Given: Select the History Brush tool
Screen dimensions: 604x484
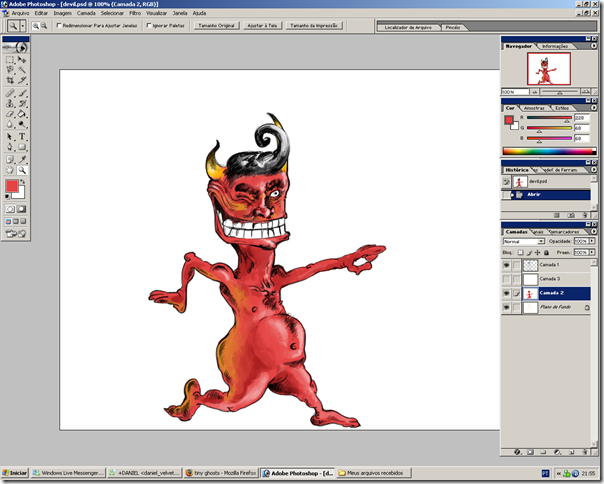Looking at the screenshot, I should (22, 103).
